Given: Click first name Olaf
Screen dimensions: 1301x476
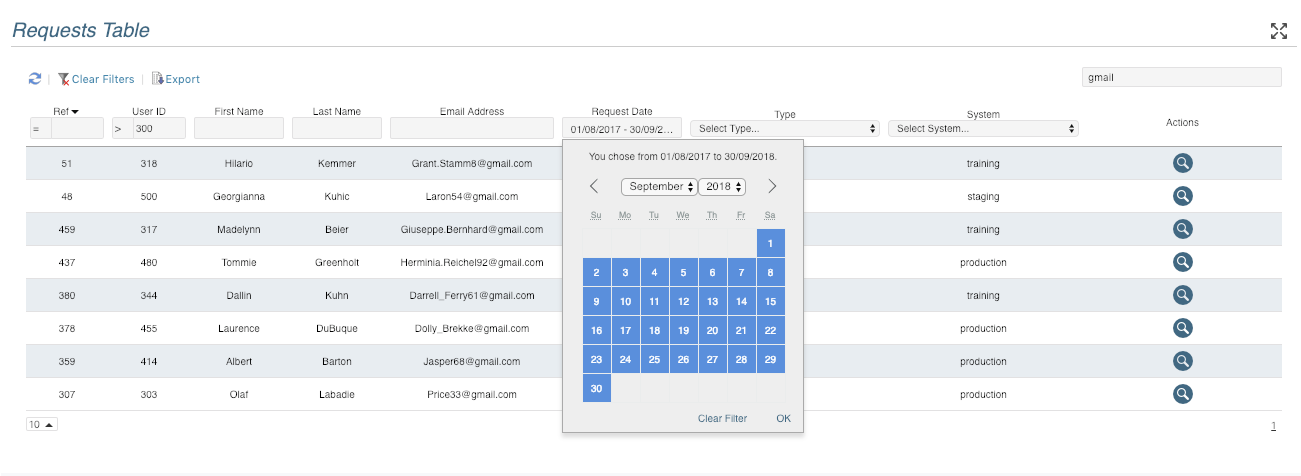Looking at the screenshot, I should (x=239, y=394).
